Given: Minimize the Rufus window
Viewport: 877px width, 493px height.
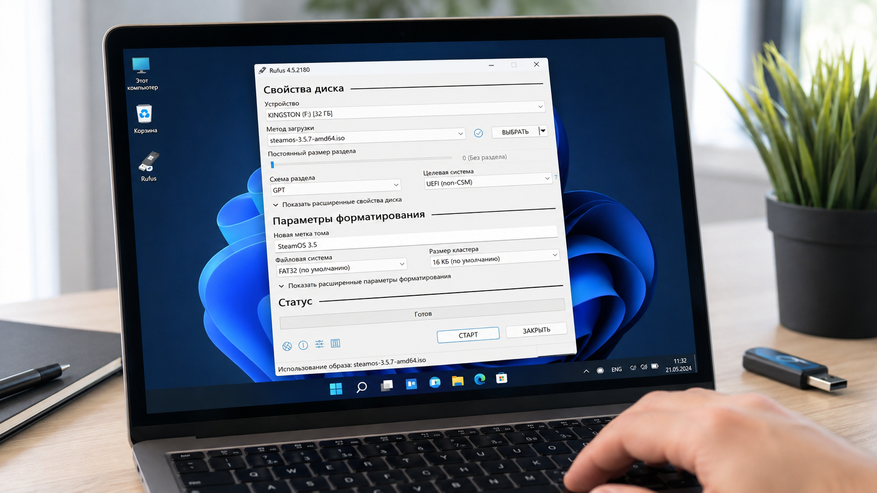Looking at the screenshot, I should (492, 65).
